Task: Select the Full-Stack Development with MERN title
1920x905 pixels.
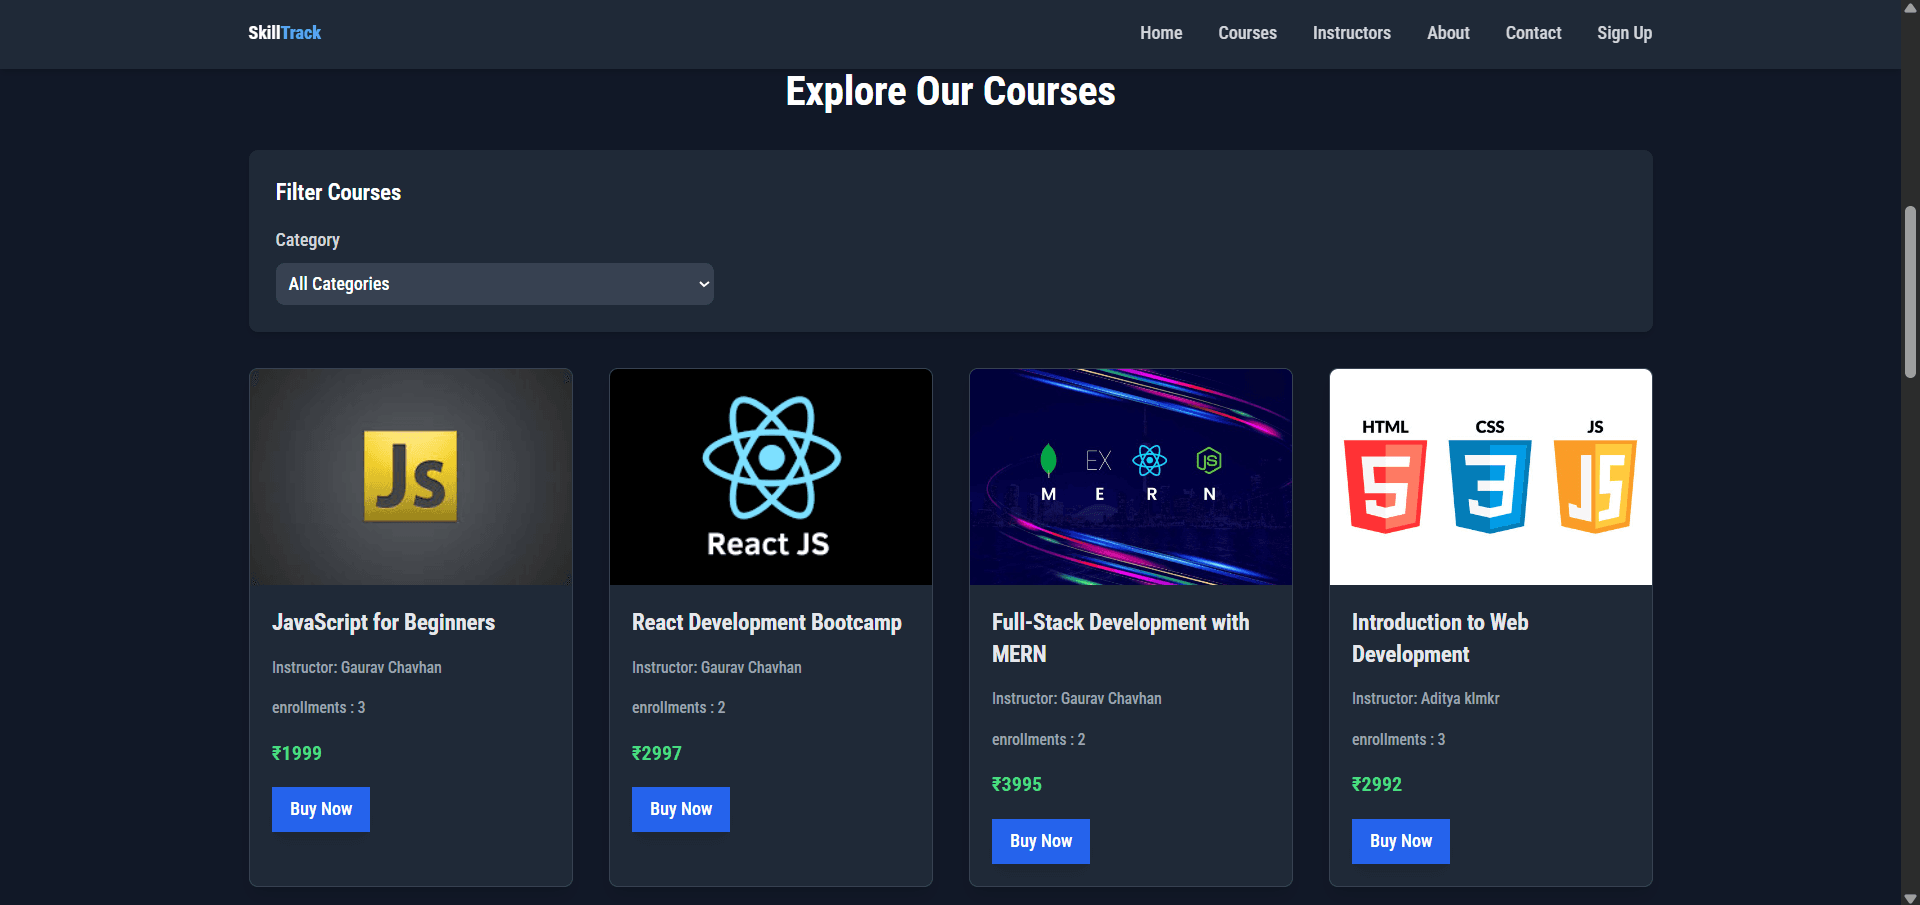Action: (x=1121, y=638)
